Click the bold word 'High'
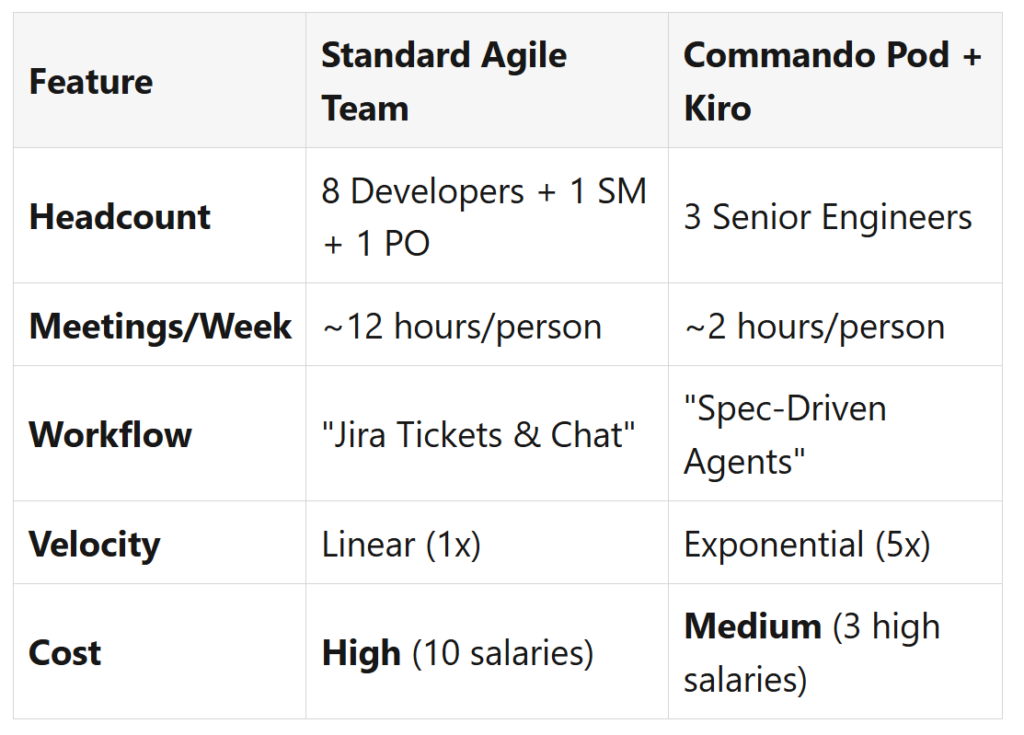 coord(362,653)
